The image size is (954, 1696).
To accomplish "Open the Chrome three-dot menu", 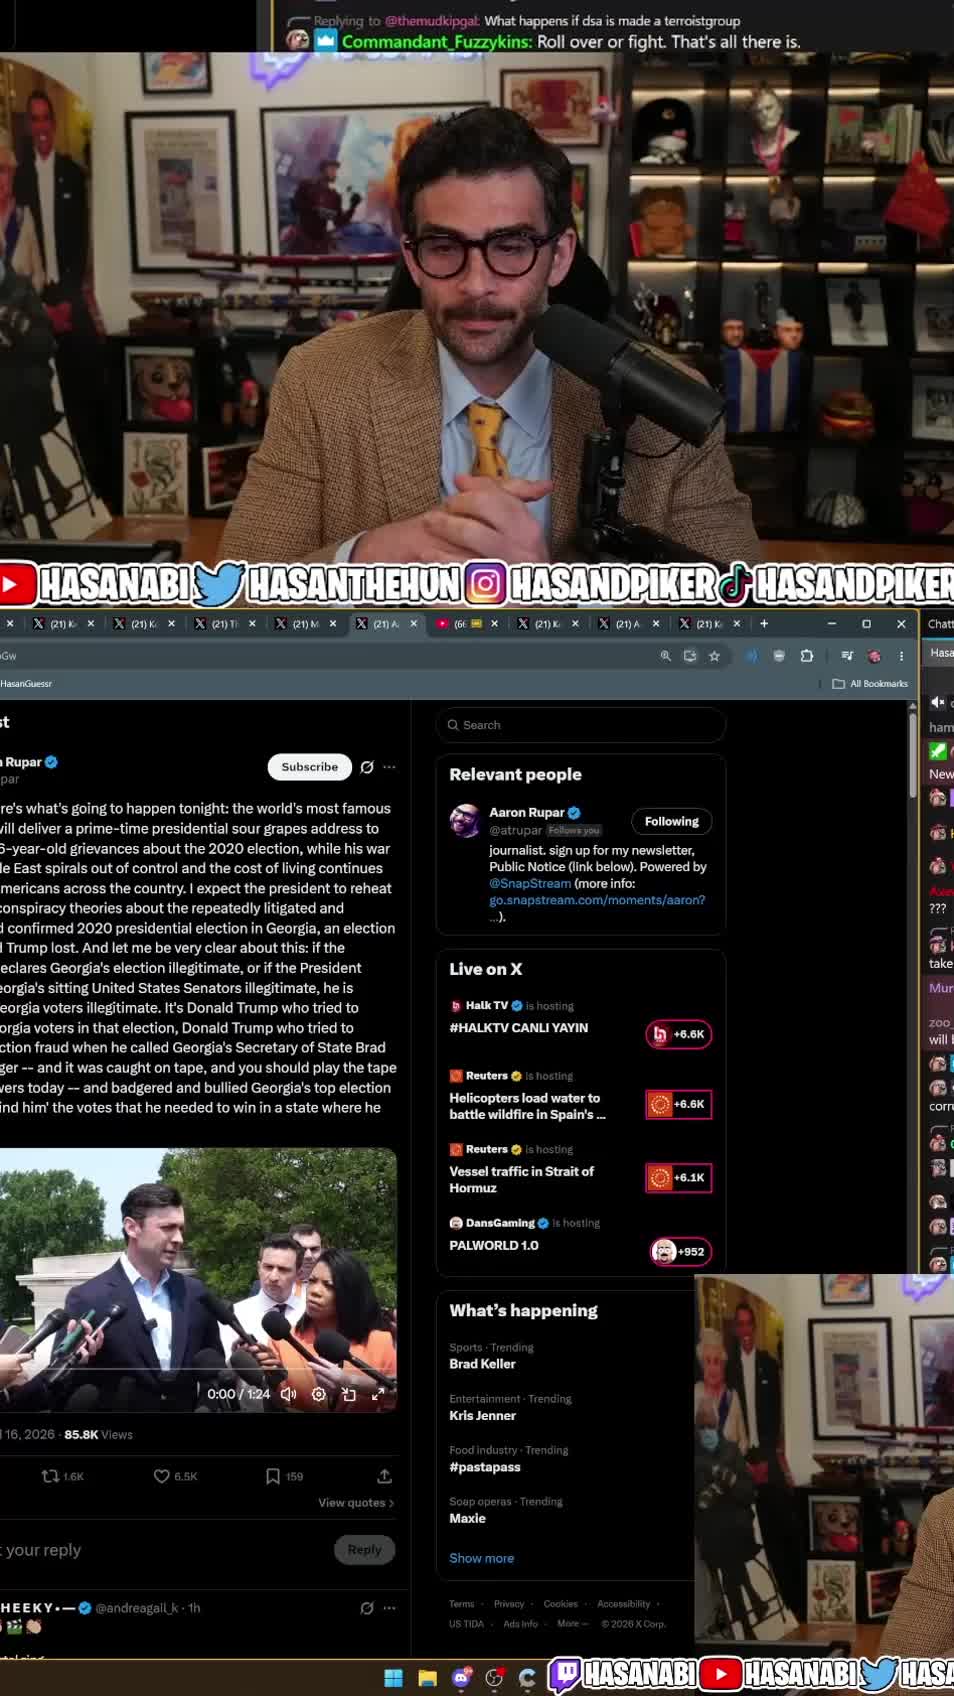I will (x=901, y=656).
